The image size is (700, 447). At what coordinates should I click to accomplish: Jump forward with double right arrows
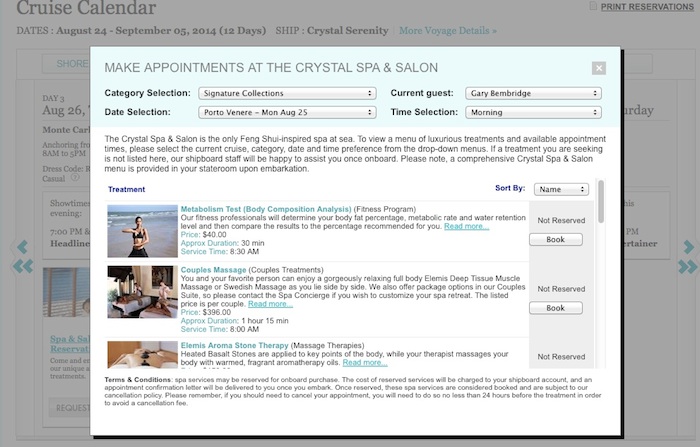click(x=688, y=267)
